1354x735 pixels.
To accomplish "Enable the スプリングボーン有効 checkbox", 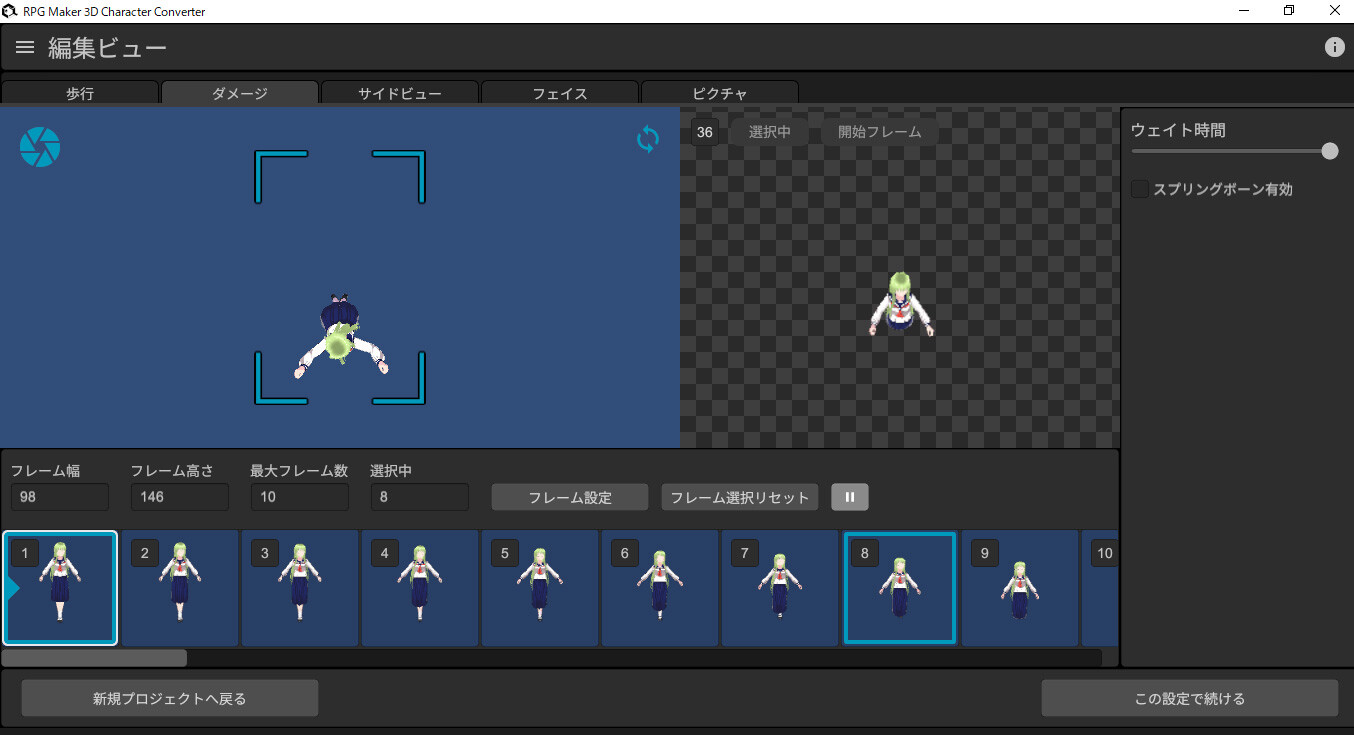I will click(1139, 188).
